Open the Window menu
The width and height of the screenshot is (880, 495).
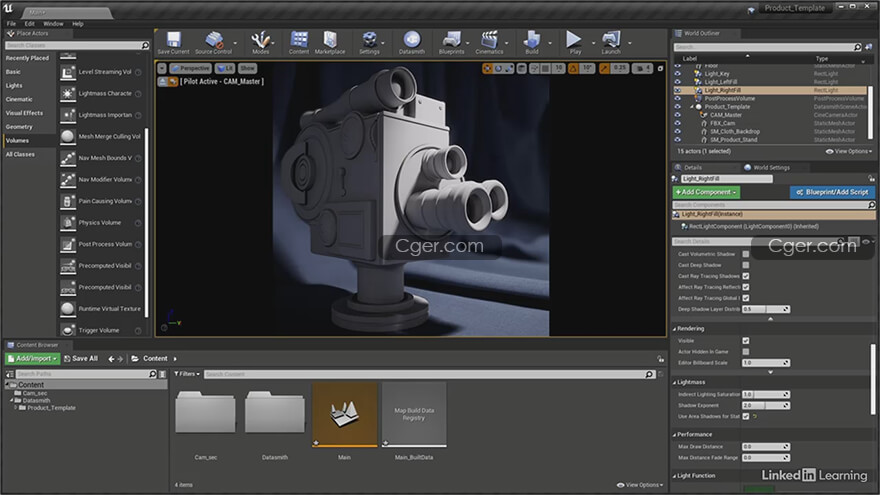[53, 23]
